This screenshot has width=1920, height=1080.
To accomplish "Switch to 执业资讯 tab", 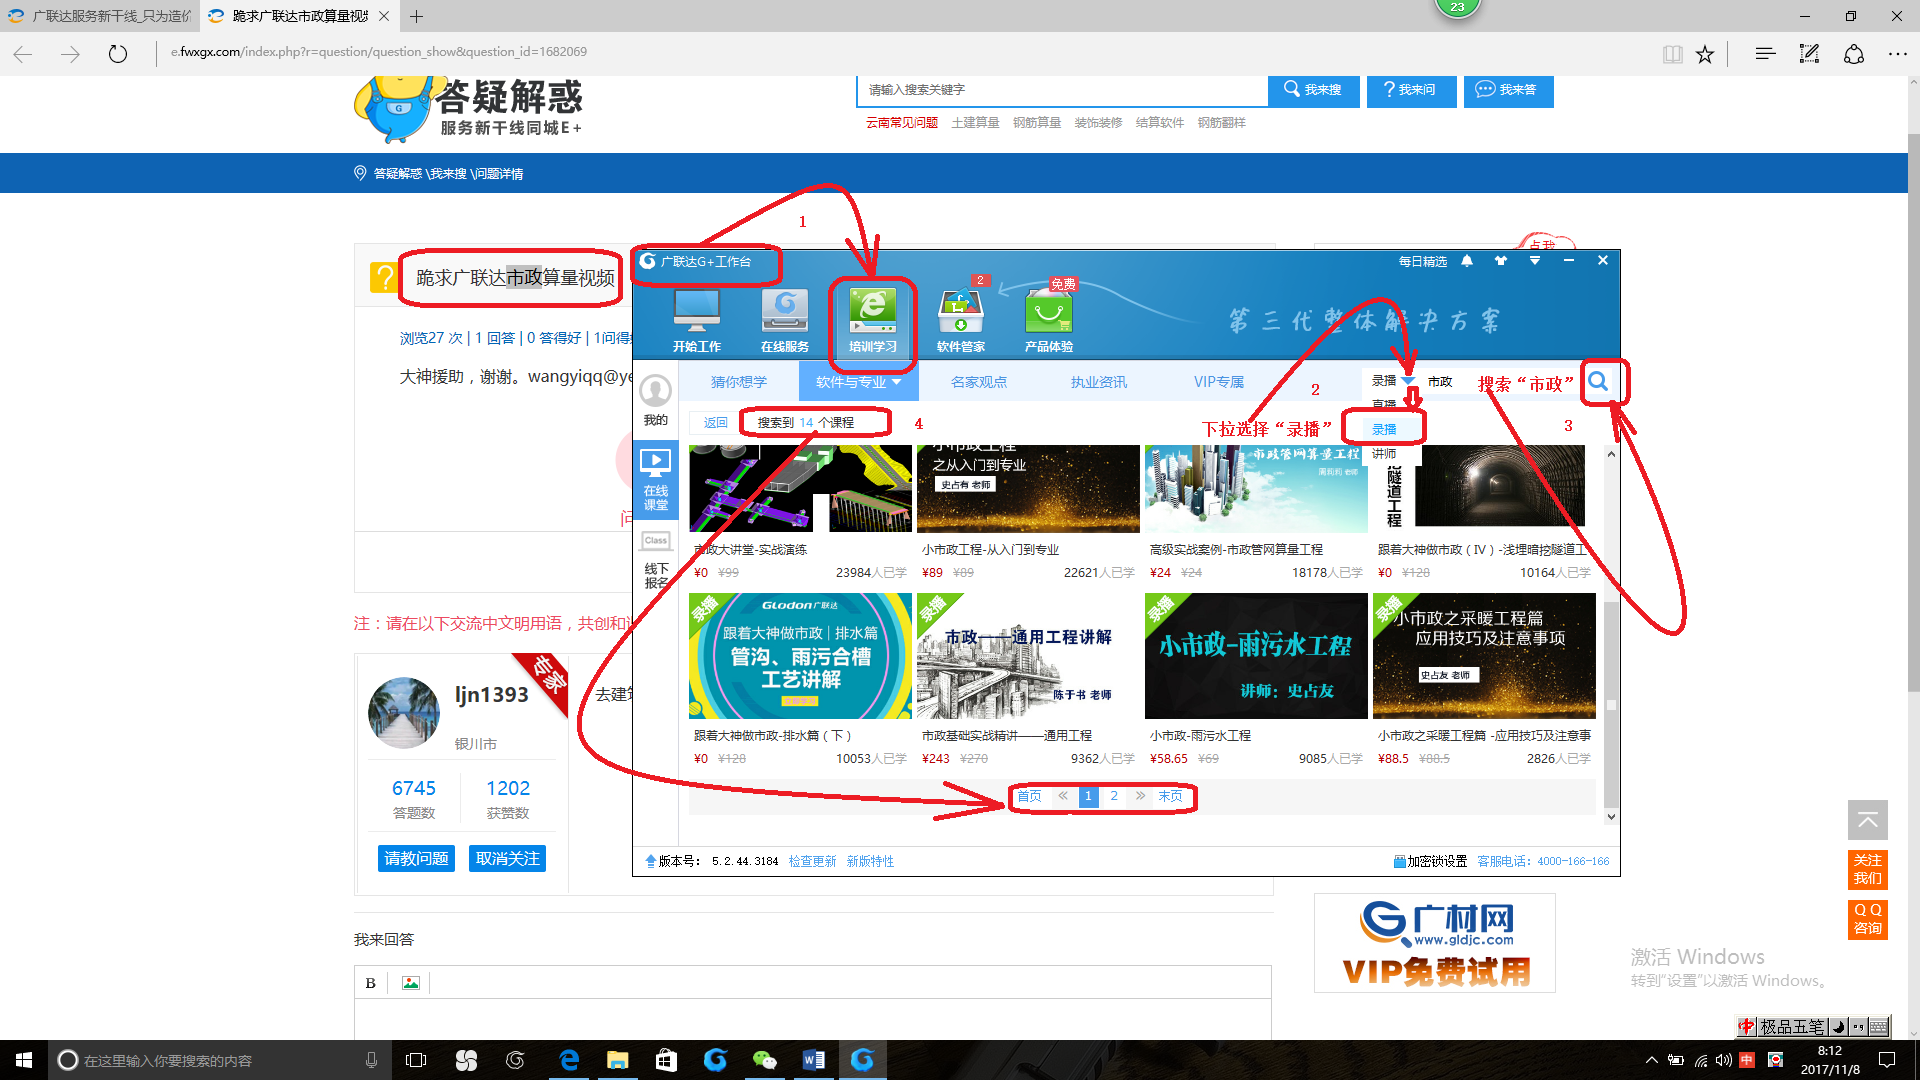I will coord(1099,382).
